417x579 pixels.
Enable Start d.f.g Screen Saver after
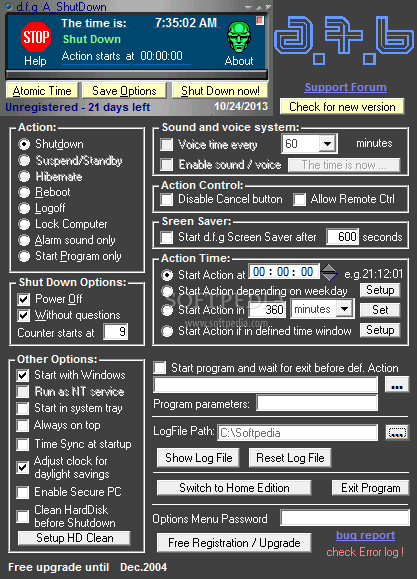(x=167, y=237)
